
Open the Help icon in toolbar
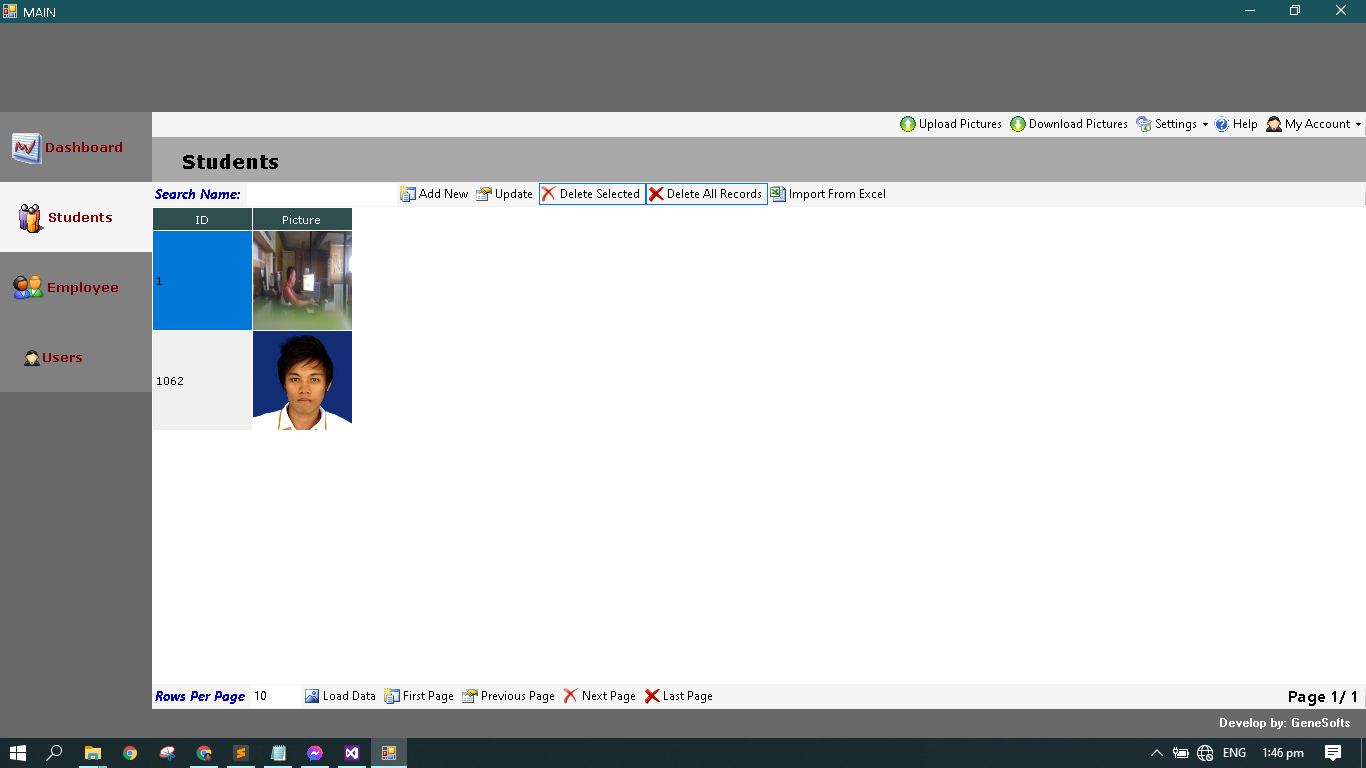point(1222,124)
